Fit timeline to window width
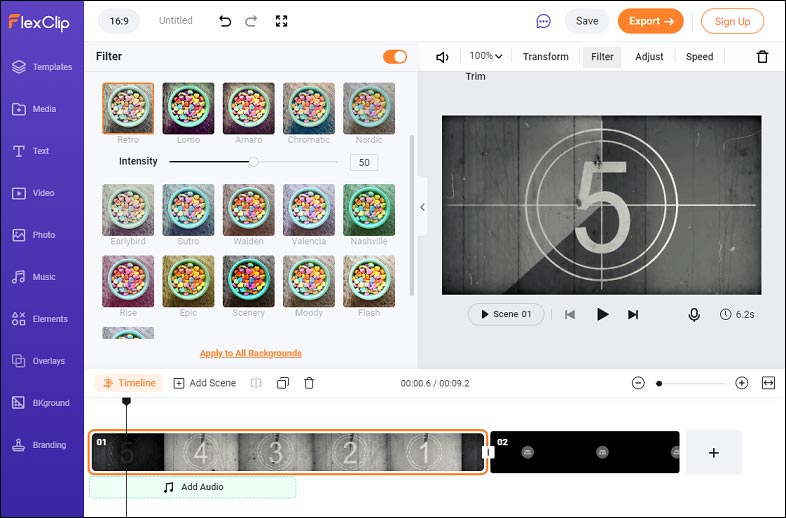 pyautogui.click(x=768, y=383)
